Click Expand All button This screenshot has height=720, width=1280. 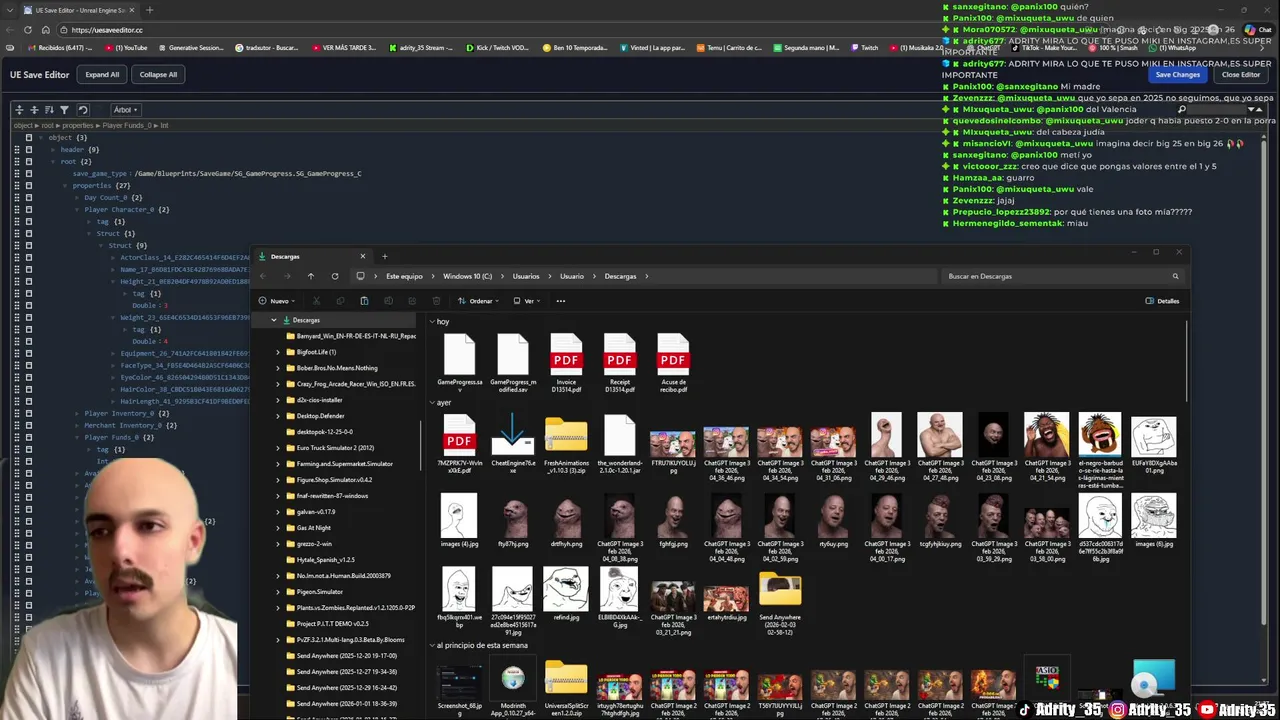coord(102,74)
